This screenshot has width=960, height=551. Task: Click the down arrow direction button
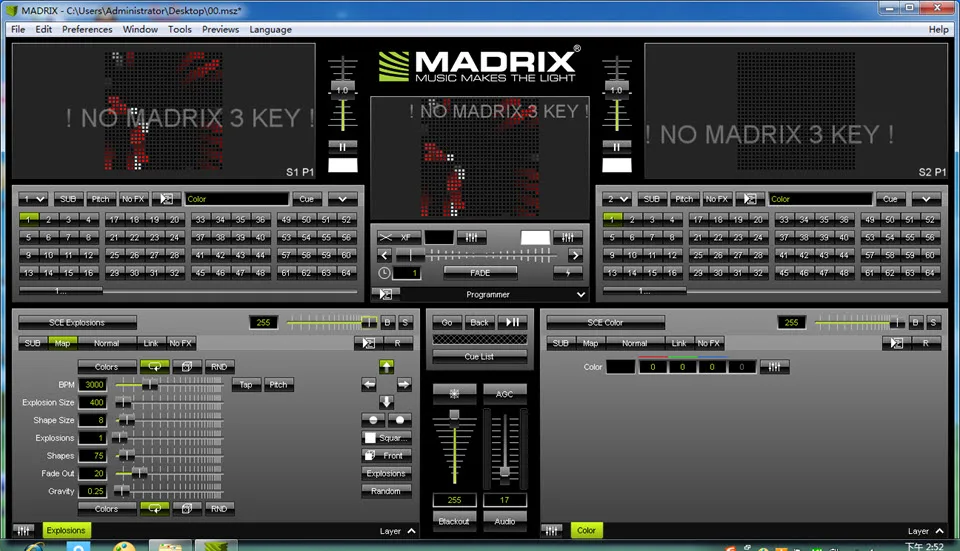pyautogui.click(x=386, y=402)
